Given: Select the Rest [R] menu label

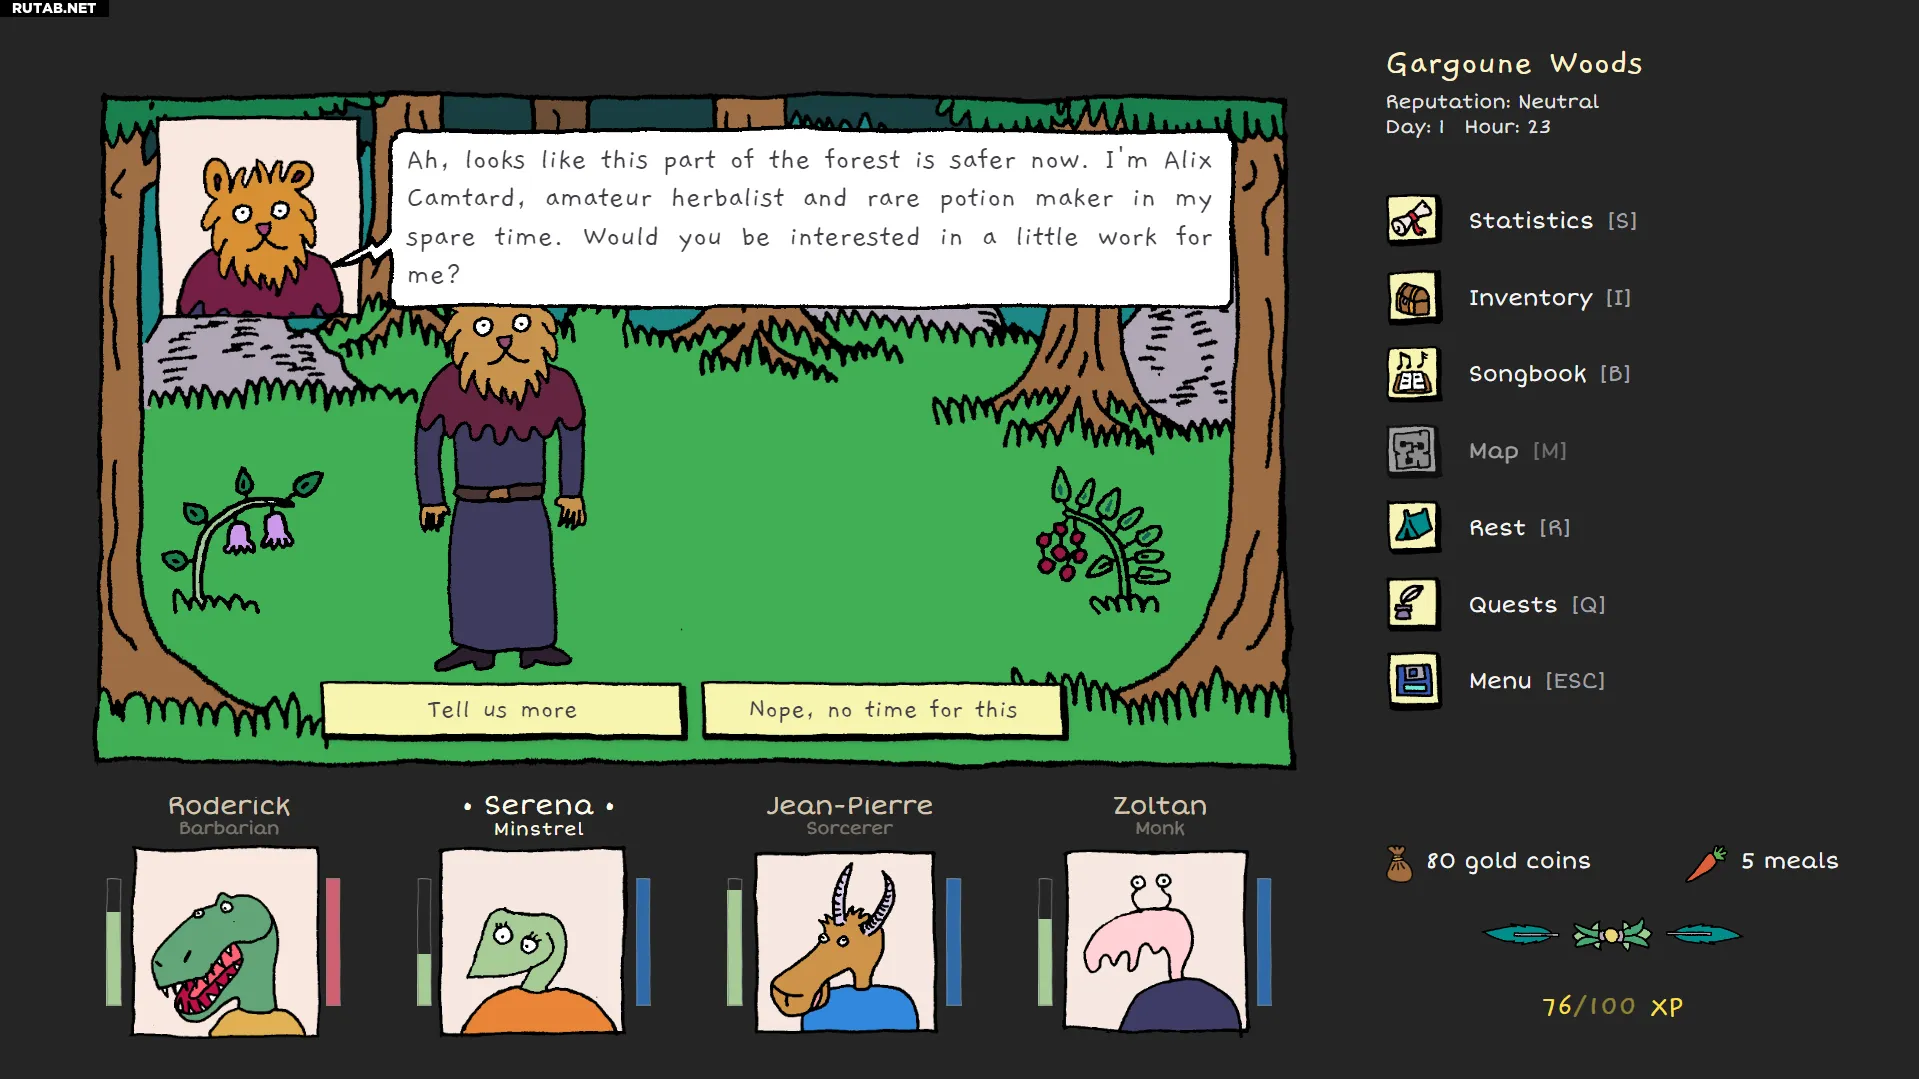Looking at the screenshot, I should pyautogui.click(x=1519, y=527).
